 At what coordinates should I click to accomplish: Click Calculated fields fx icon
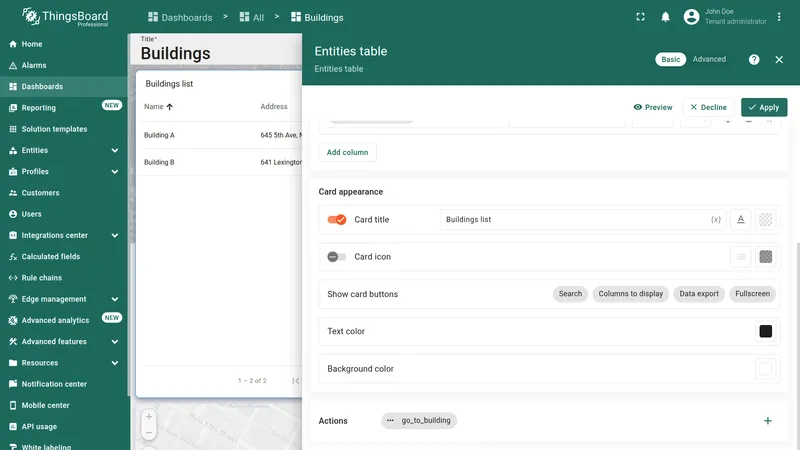(x=13, y=257)
